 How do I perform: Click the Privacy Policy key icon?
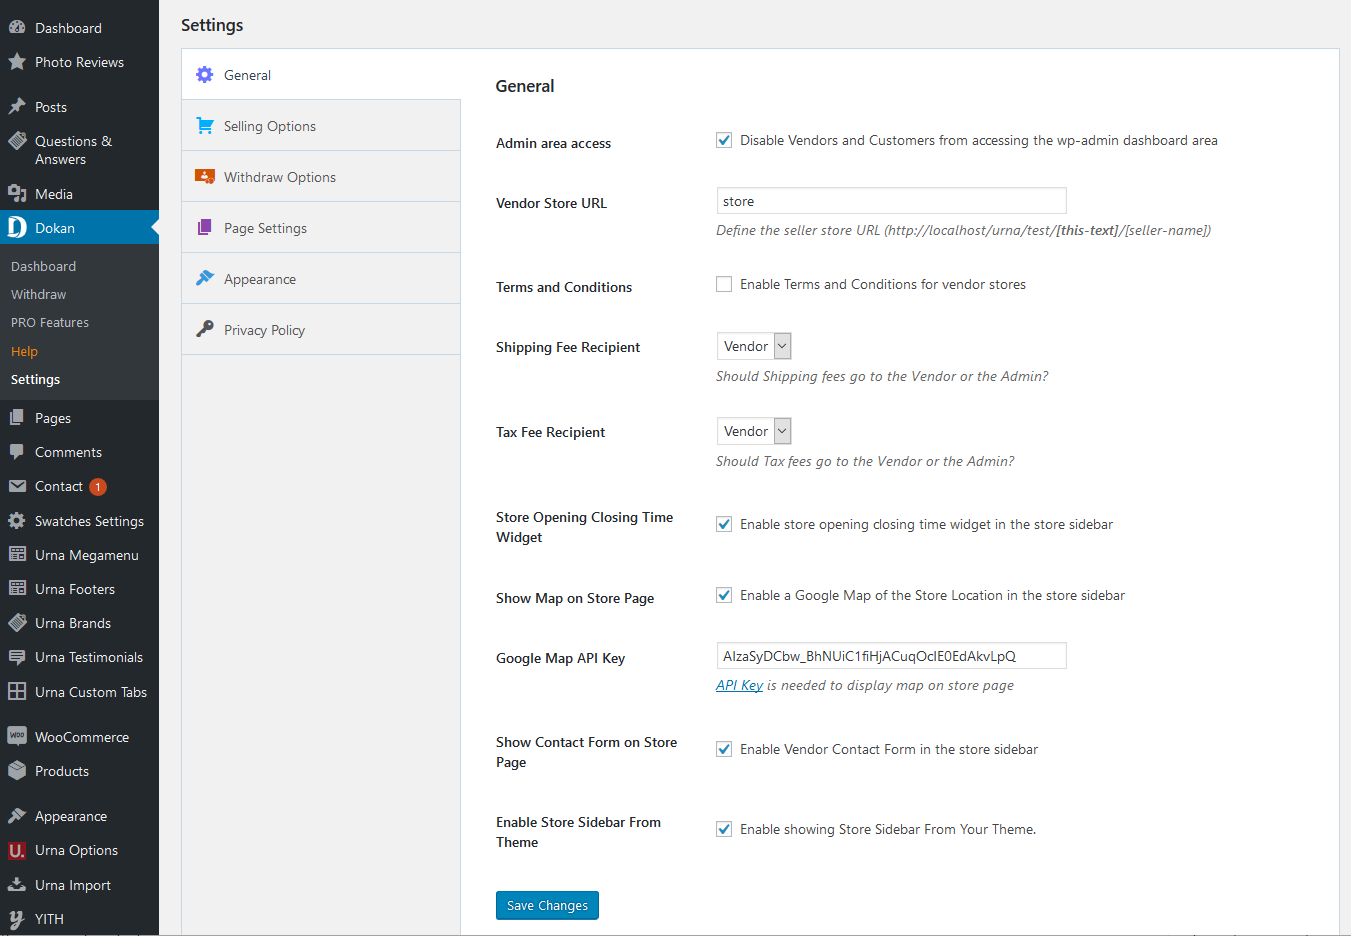[x=205, y=329]
